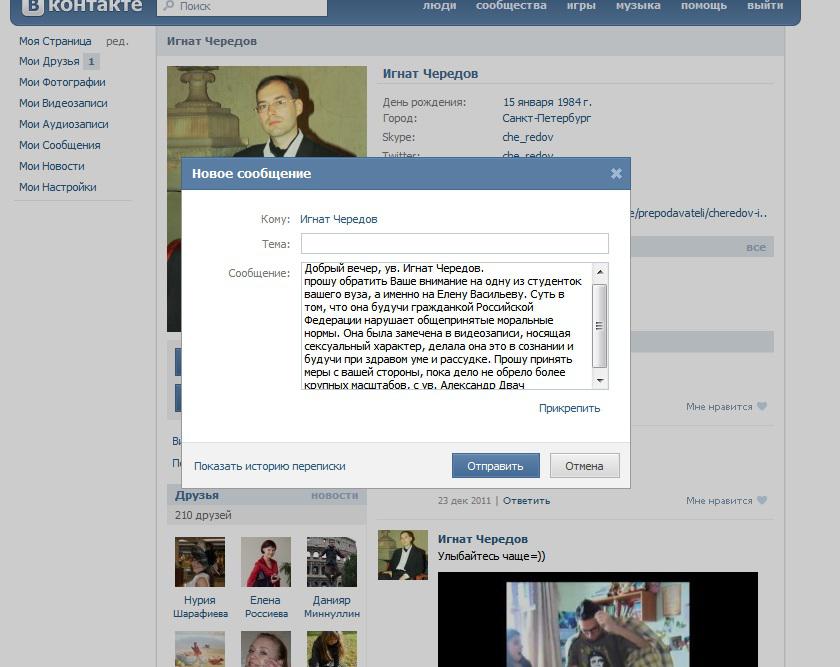Click the name Данияр Миннуллин

[332, 606]
